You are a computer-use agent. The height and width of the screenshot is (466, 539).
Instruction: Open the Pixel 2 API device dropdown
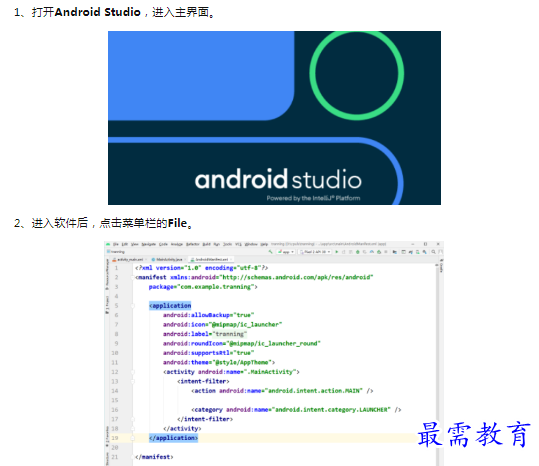tap(315, 252)
